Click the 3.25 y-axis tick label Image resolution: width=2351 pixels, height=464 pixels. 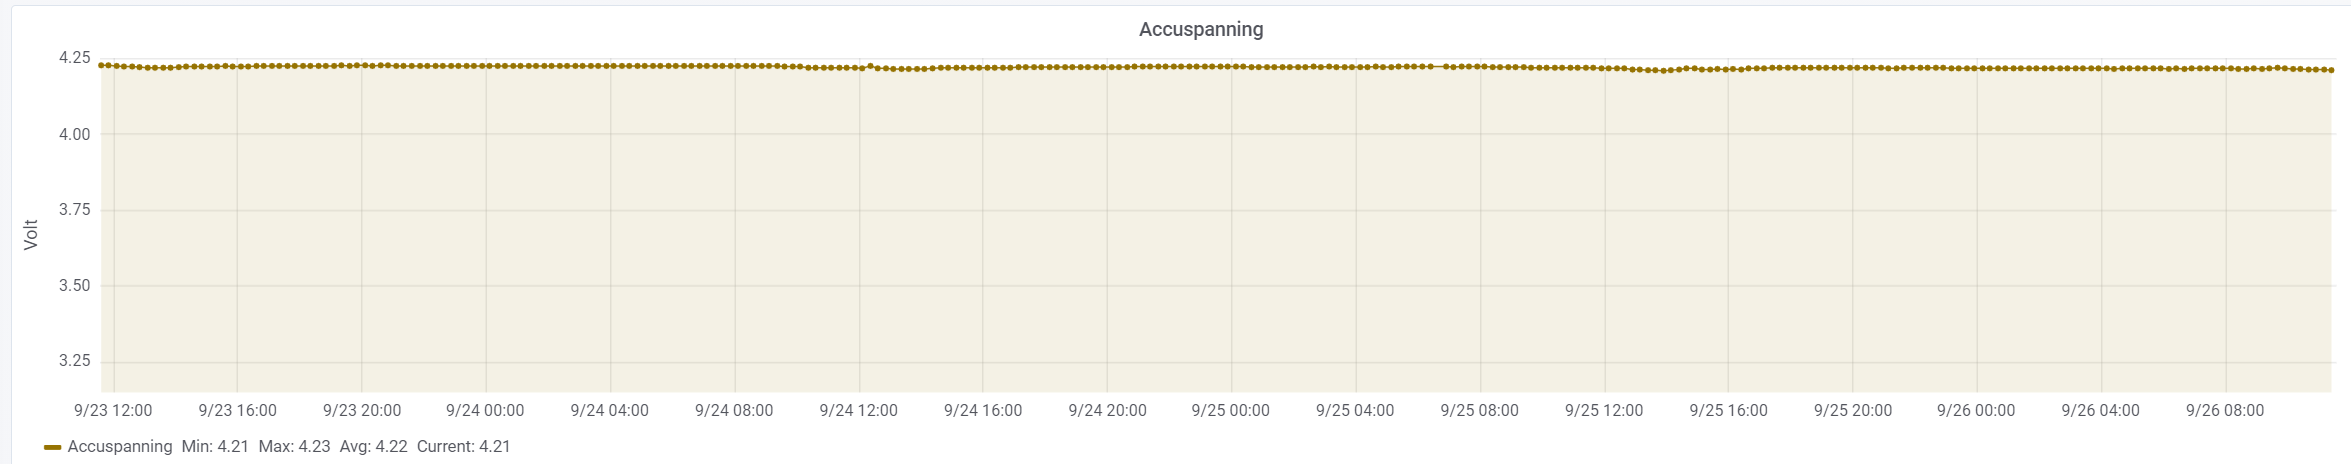(x=75, y=361)
